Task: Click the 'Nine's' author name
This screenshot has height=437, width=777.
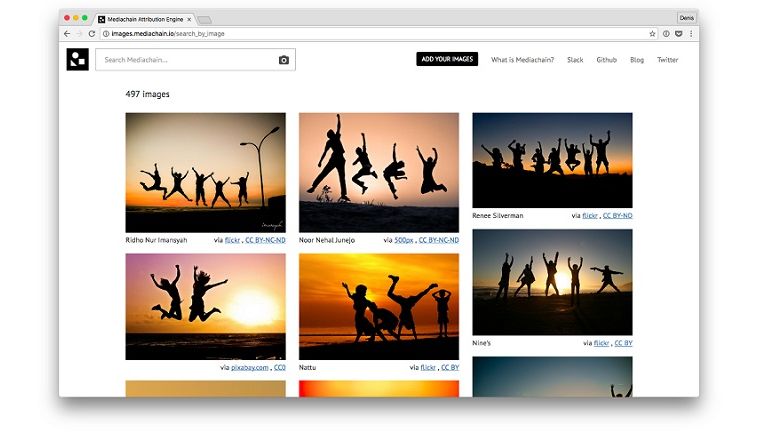Action: 481,343
